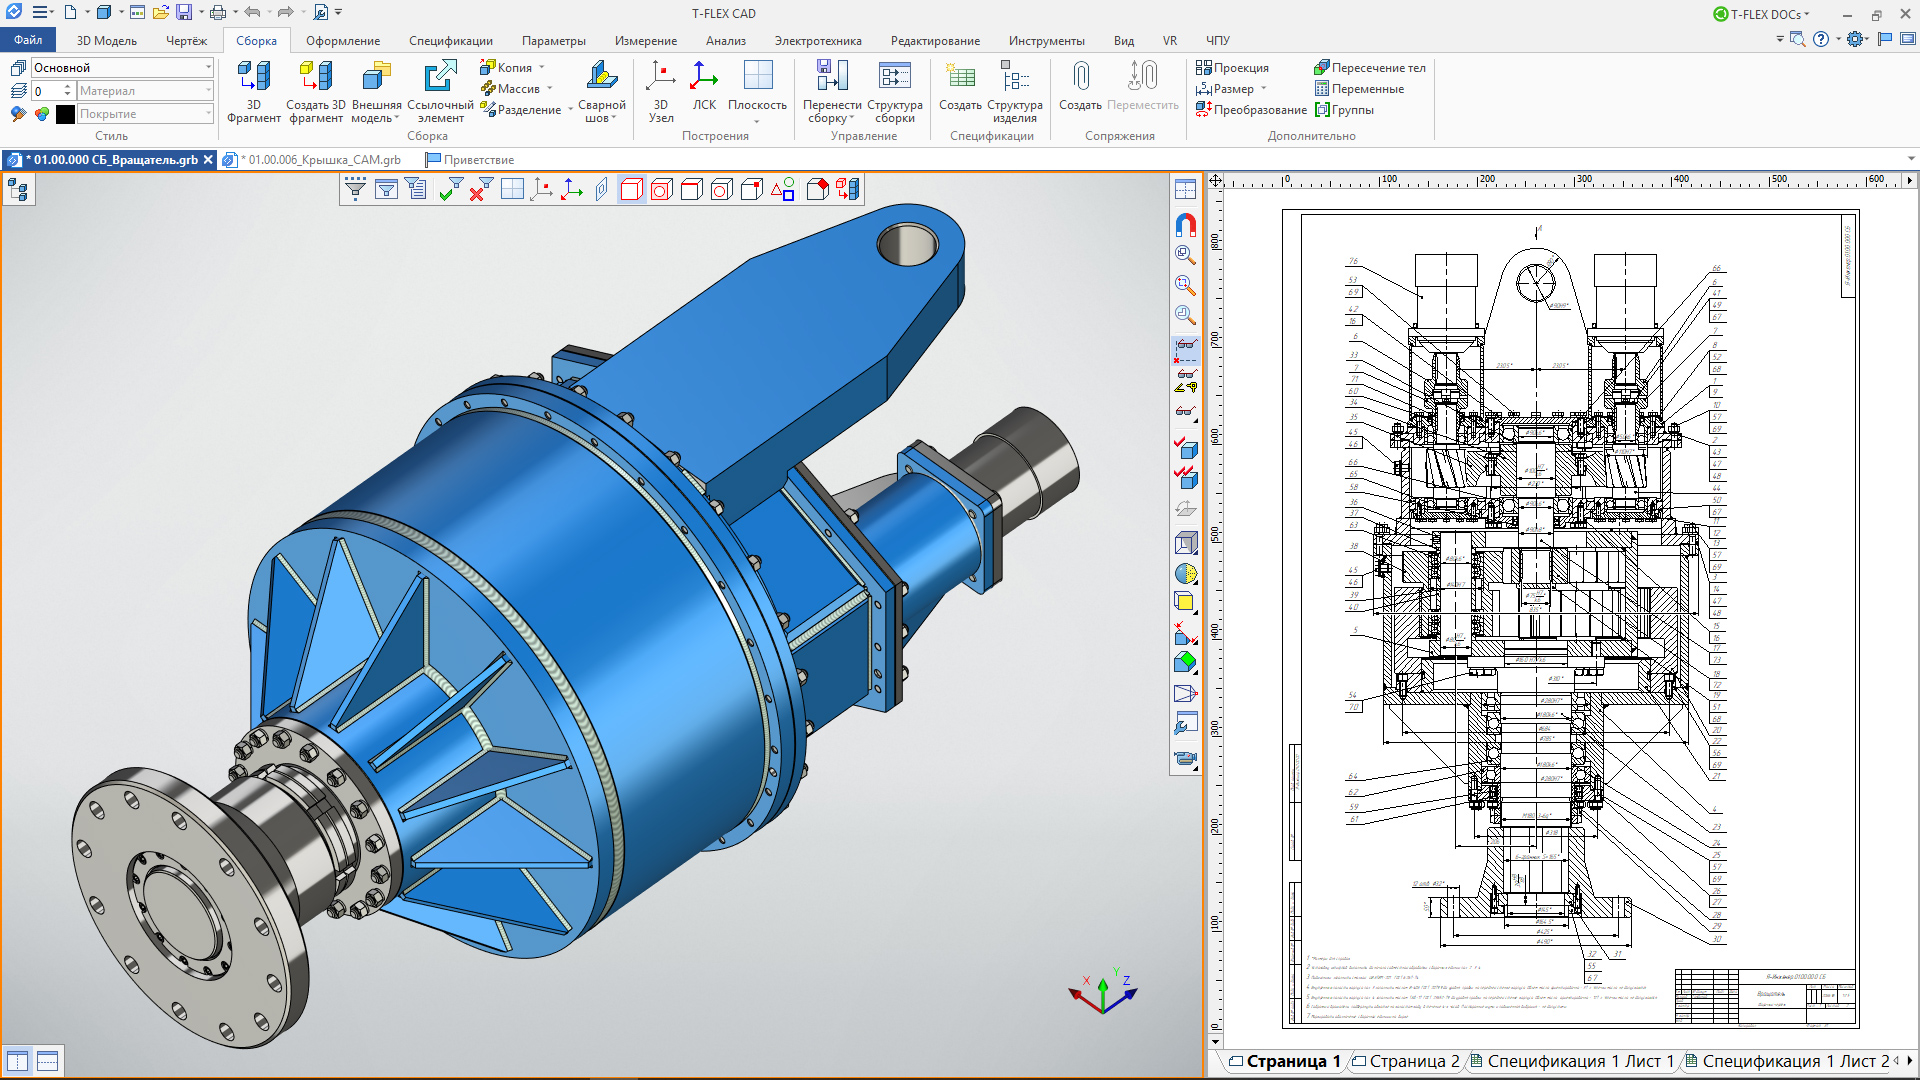The width and height of the screenshot is (1920, 1080).
Task: Toggle split window layout at bottom left
Action: (x=47, y=1061)
